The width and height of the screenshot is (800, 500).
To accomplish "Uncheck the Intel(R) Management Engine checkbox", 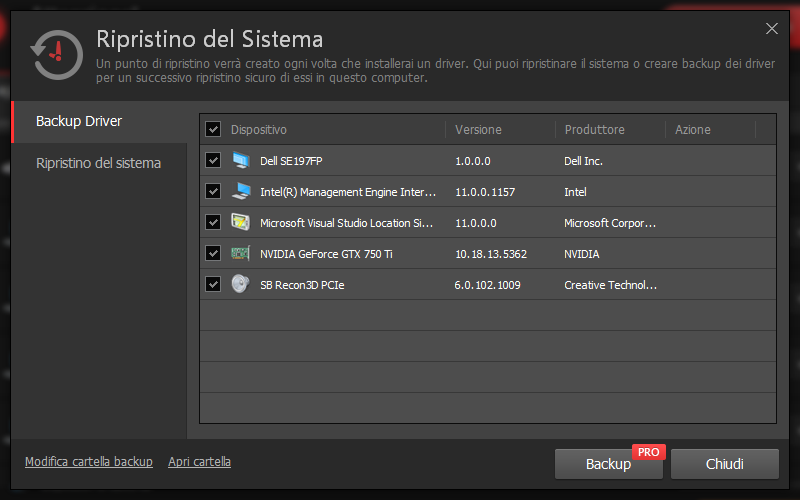I will (x=213, y=191).
